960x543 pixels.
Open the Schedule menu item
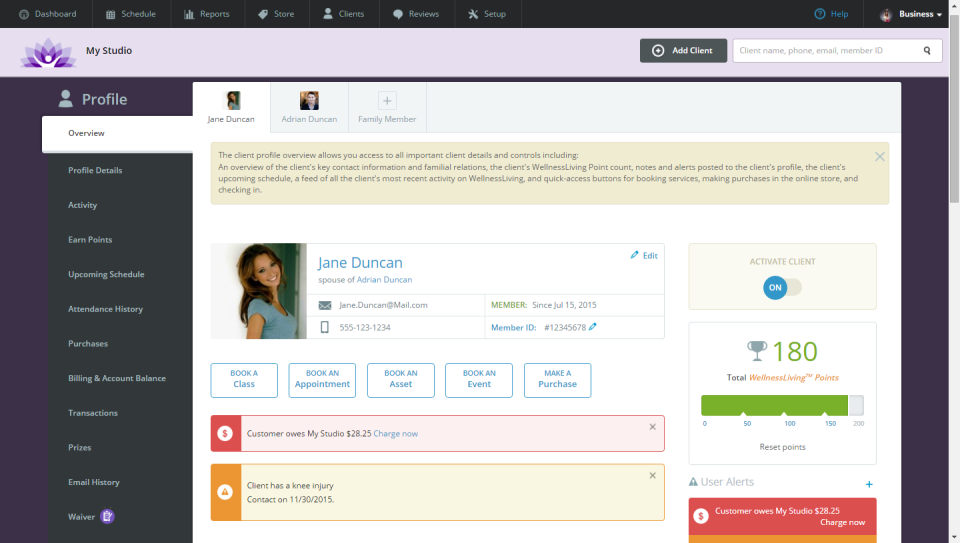click(x=130, y=13)
